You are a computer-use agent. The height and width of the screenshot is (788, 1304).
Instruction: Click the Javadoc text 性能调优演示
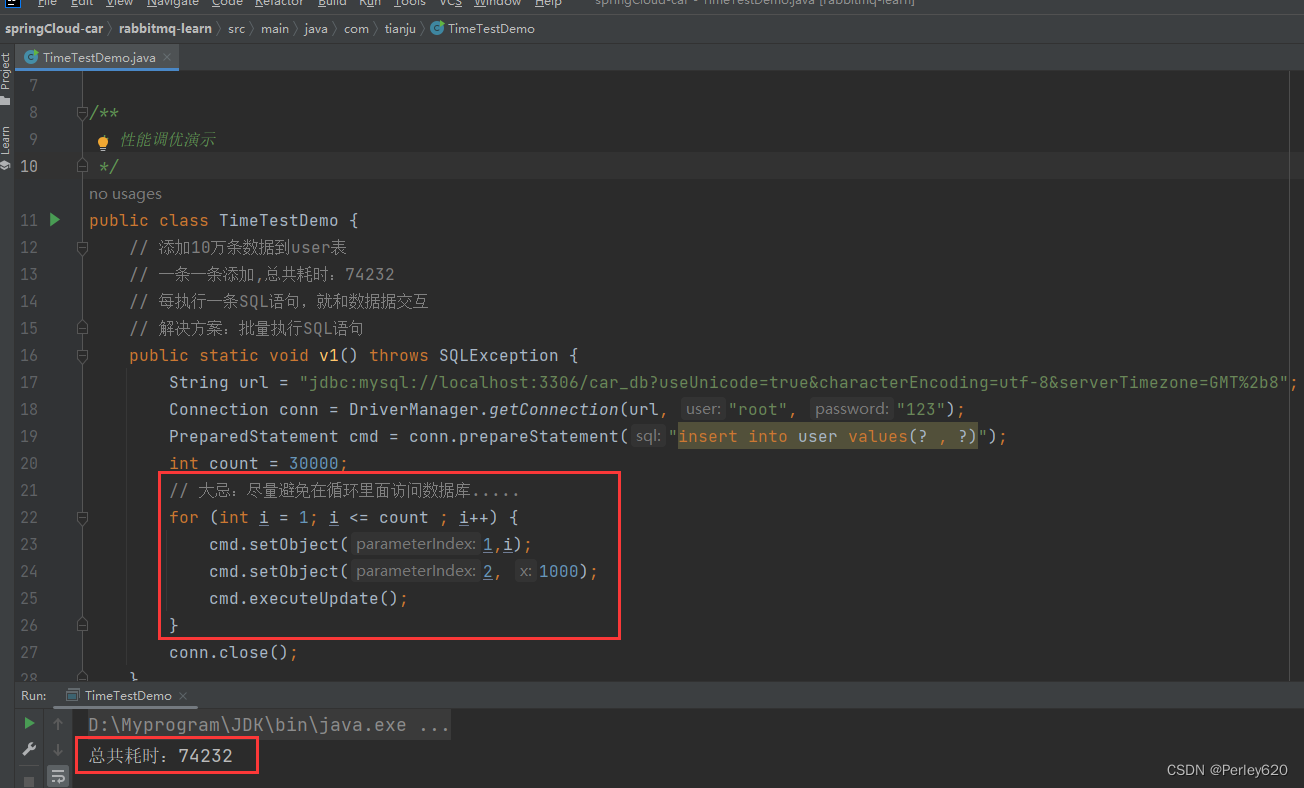point(168,139)
